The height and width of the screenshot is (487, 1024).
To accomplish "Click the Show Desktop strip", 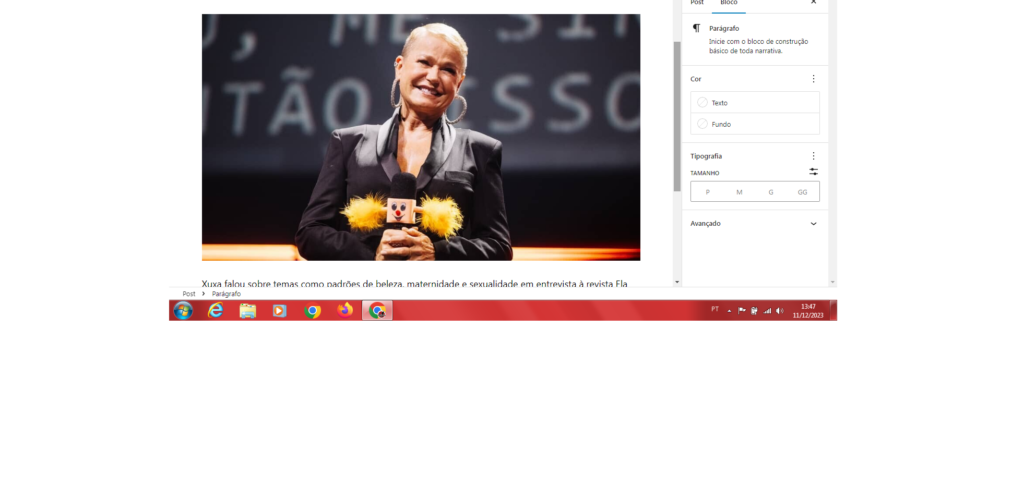I will coord(833,311).
